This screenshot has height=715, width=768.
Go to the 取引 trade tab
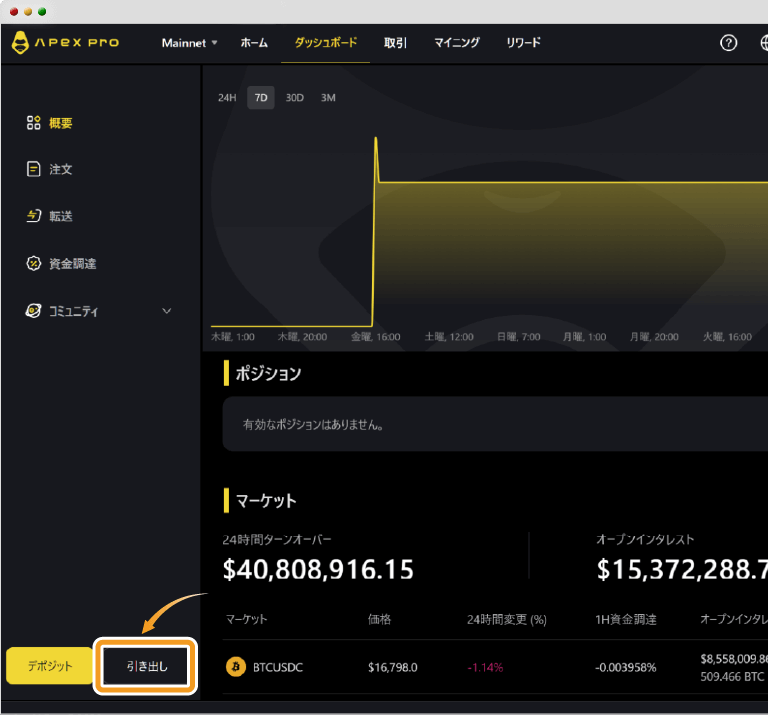[x=395, y=43]
